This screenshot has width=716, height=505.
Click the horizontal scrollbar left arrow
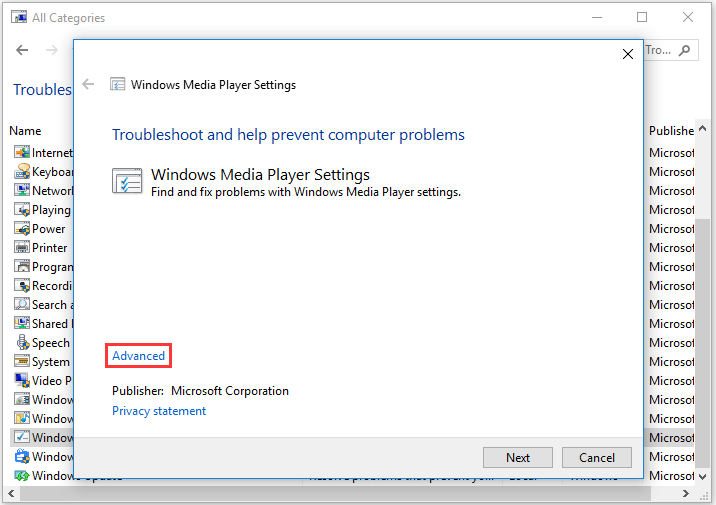pyautogui.click(x=11, y=494)
